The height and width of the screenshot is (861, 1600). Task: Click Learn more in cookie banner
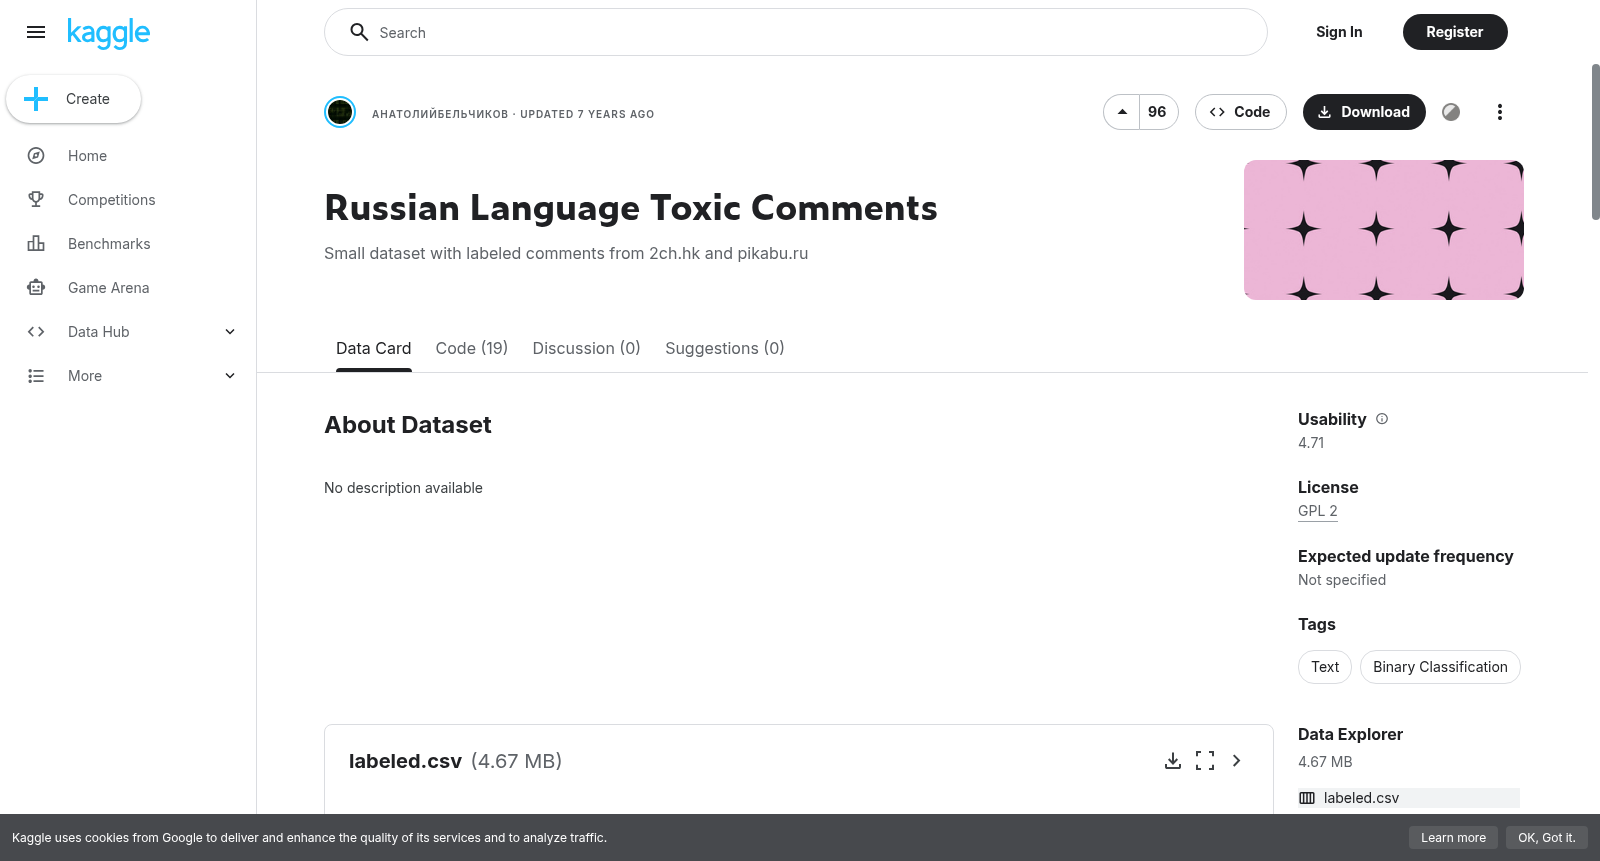(1453, 838)
